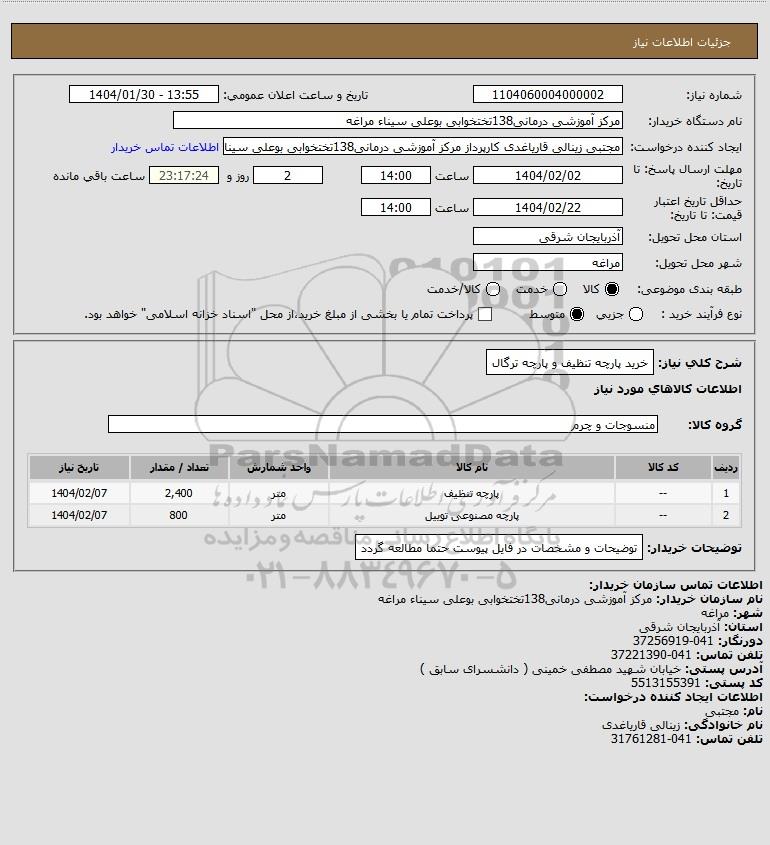Click the need date for row 2
The width and height of the screenshot is (770, 845).
[79, 515]
